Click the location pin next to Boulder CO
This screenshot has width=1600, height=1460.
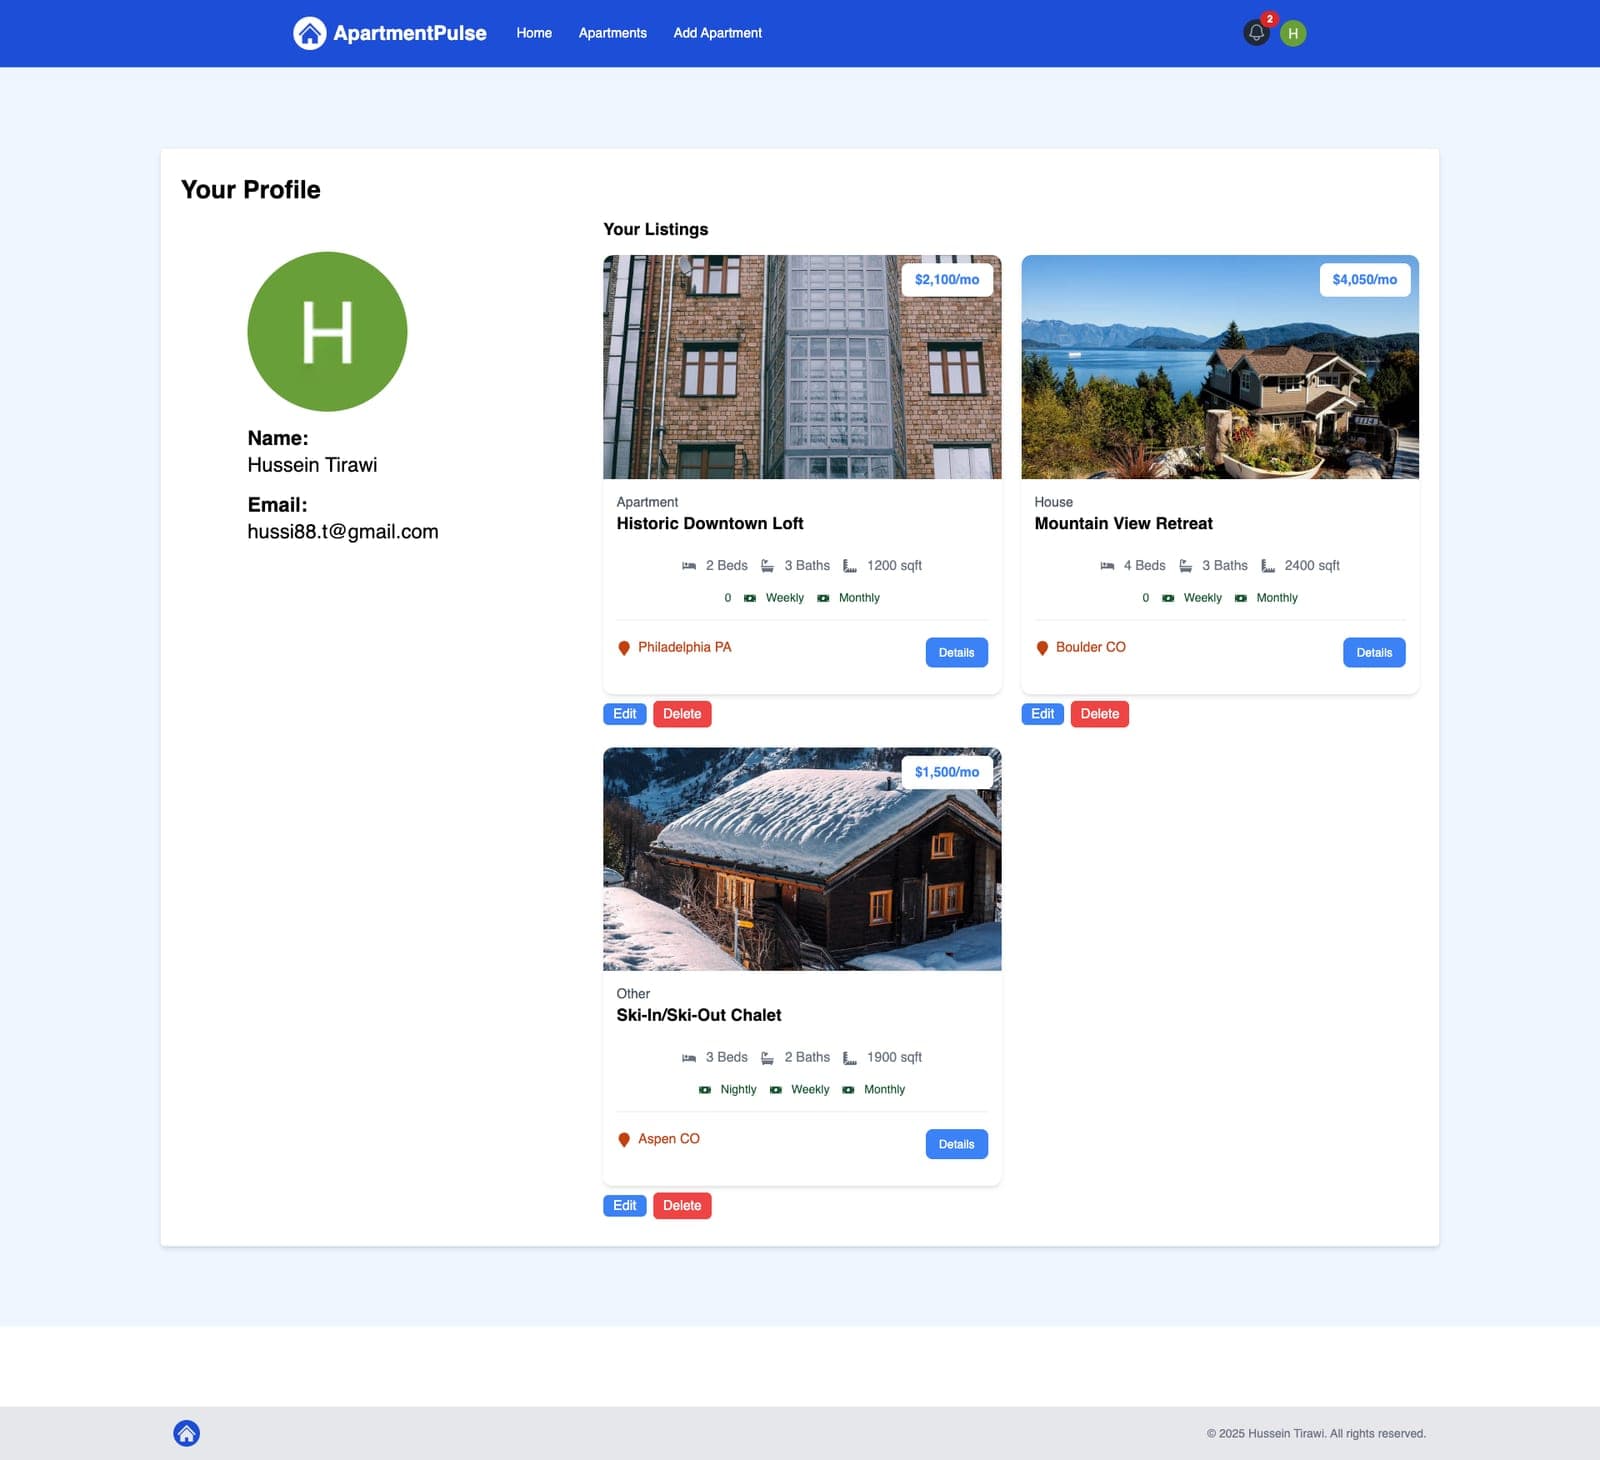[1042, 648]
